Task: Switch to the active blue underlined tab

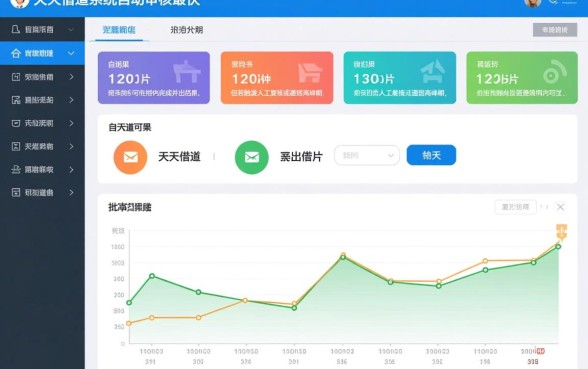Action: pyautogui.click(x=119, y=30)
